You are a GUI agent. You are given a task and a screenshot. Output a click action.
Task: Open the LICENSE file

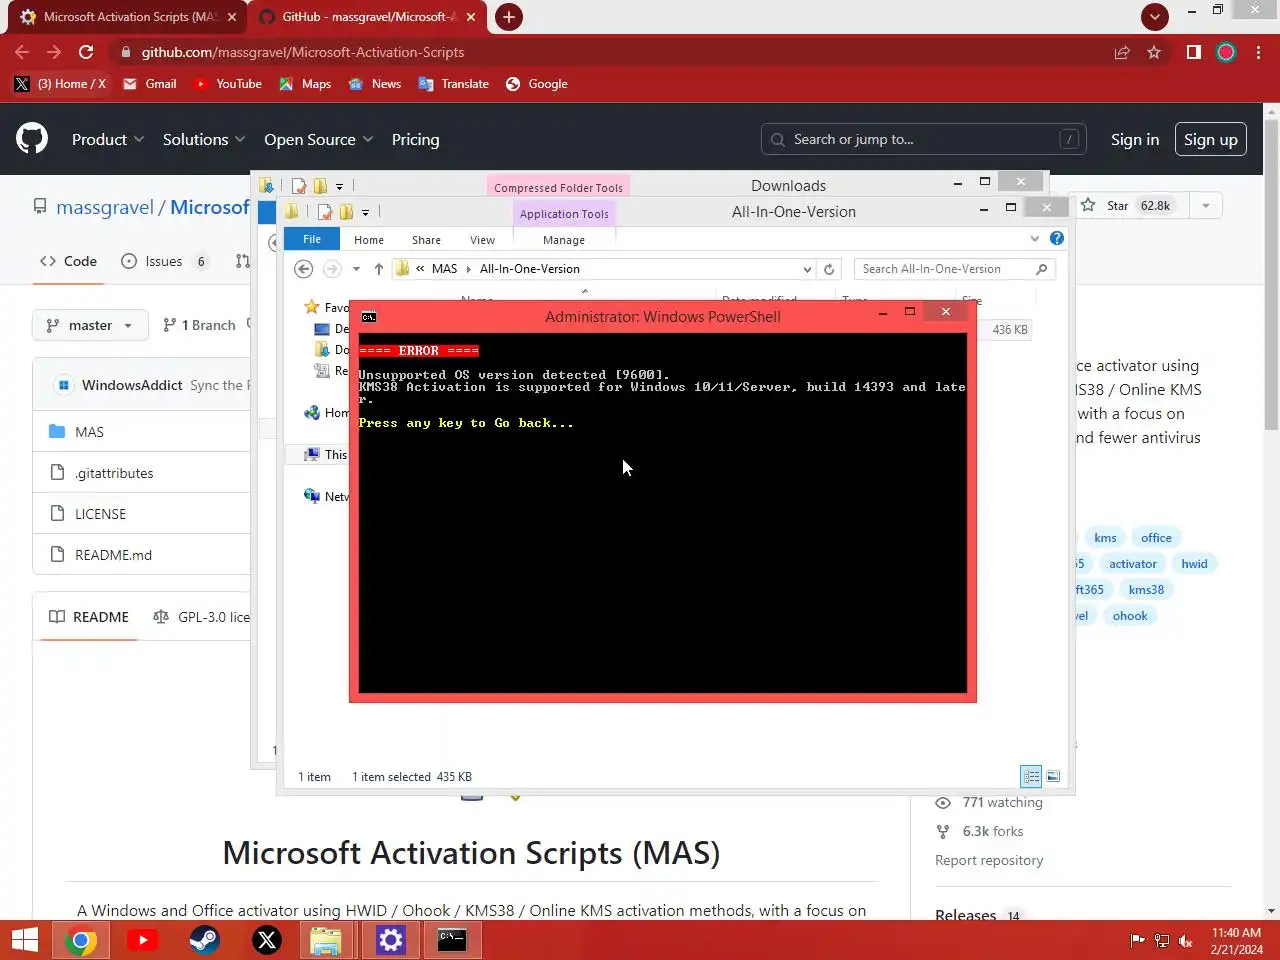pos(100,514)
